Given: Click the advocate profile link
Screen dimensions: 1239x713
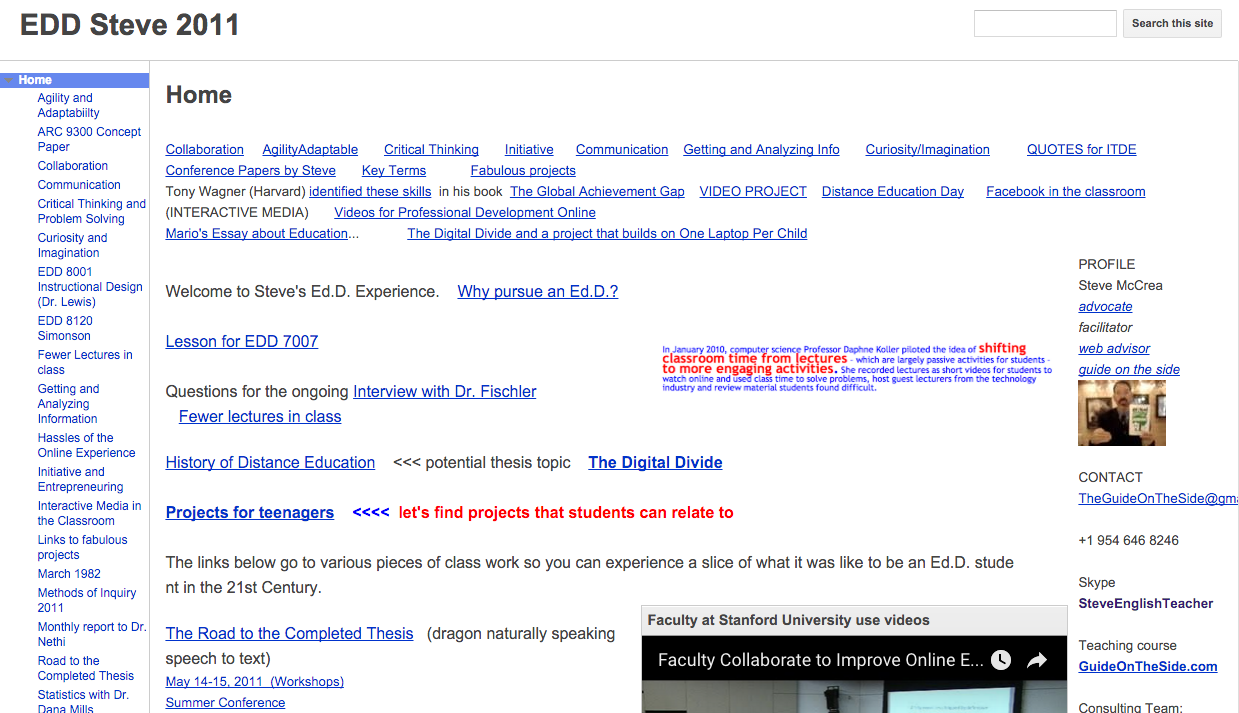Looking at the screenshot, I should (x=1105, y=307).
